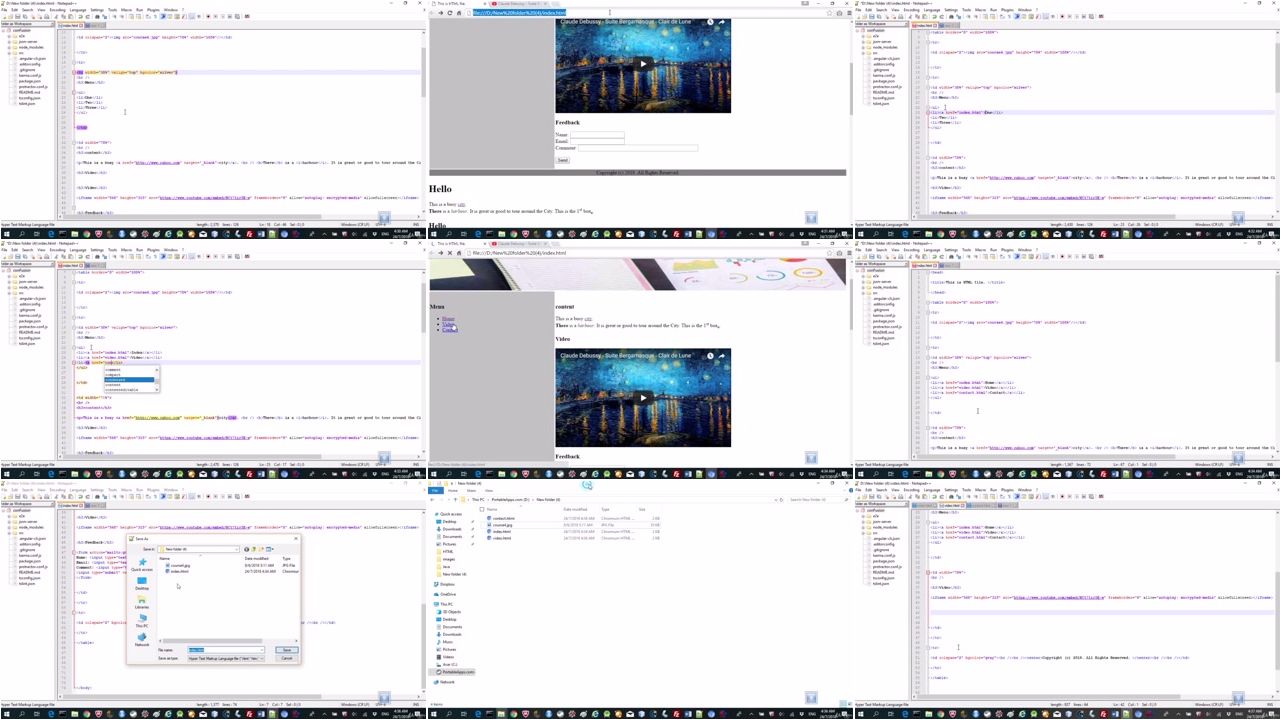Click search box in File Explorer
The image size is (1281, 720).
pos(819,500)
